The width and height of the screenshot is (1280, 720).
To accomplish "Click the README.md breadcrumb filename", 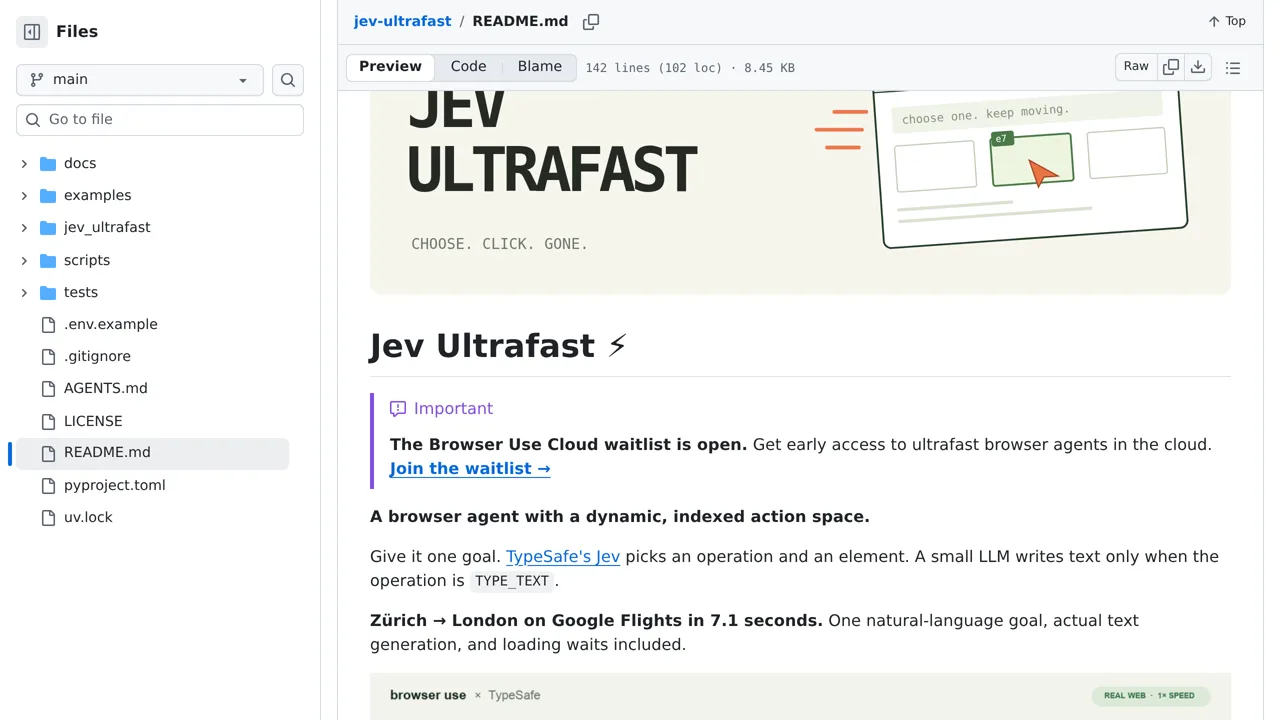I will (x=520, y=21).
